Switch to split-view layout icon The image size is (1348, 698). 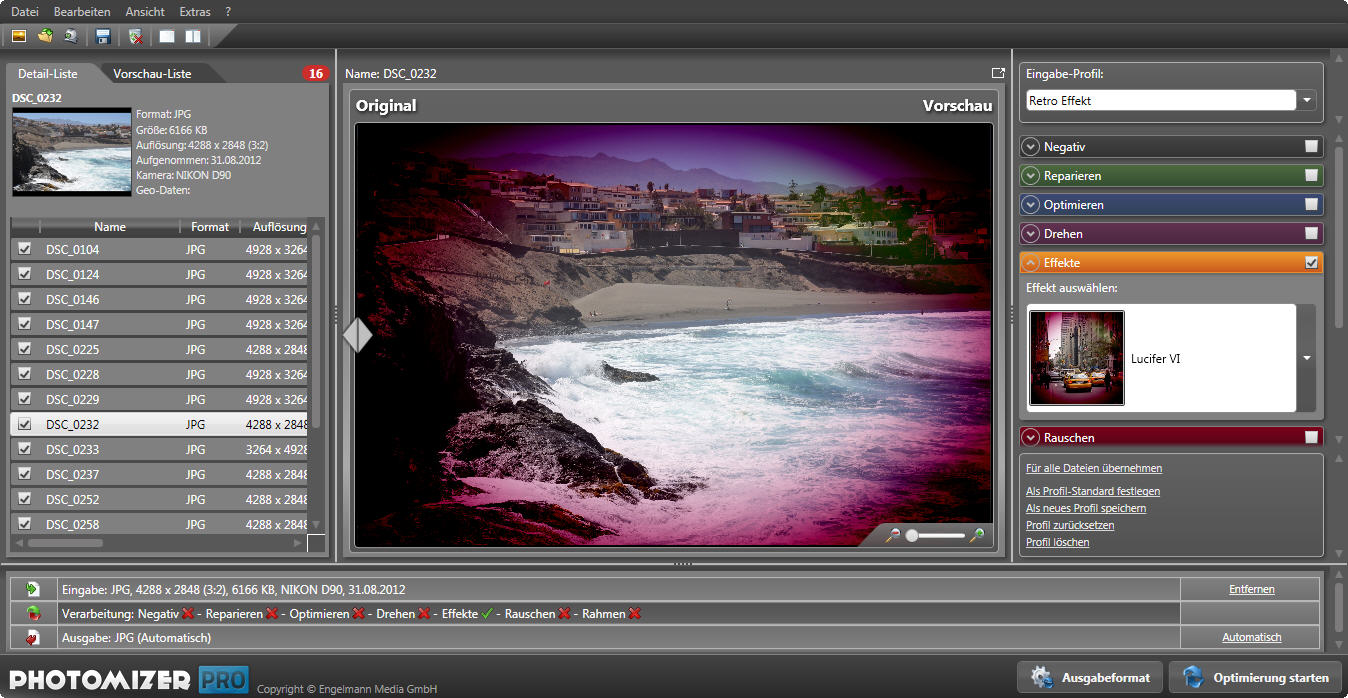193,37
